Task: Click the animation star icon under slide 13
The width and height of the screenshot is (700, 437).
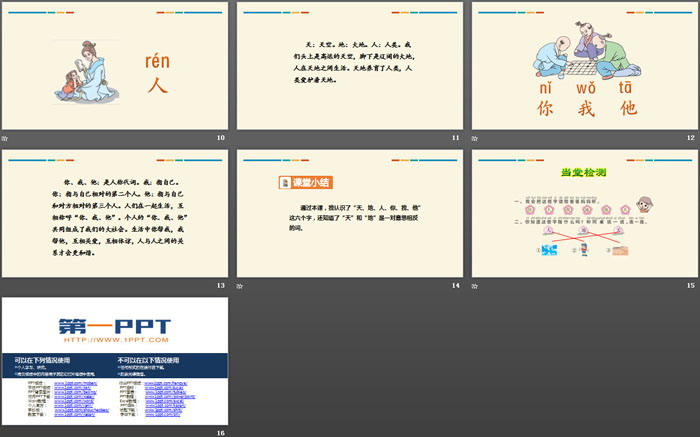Action: coord(5,285)
